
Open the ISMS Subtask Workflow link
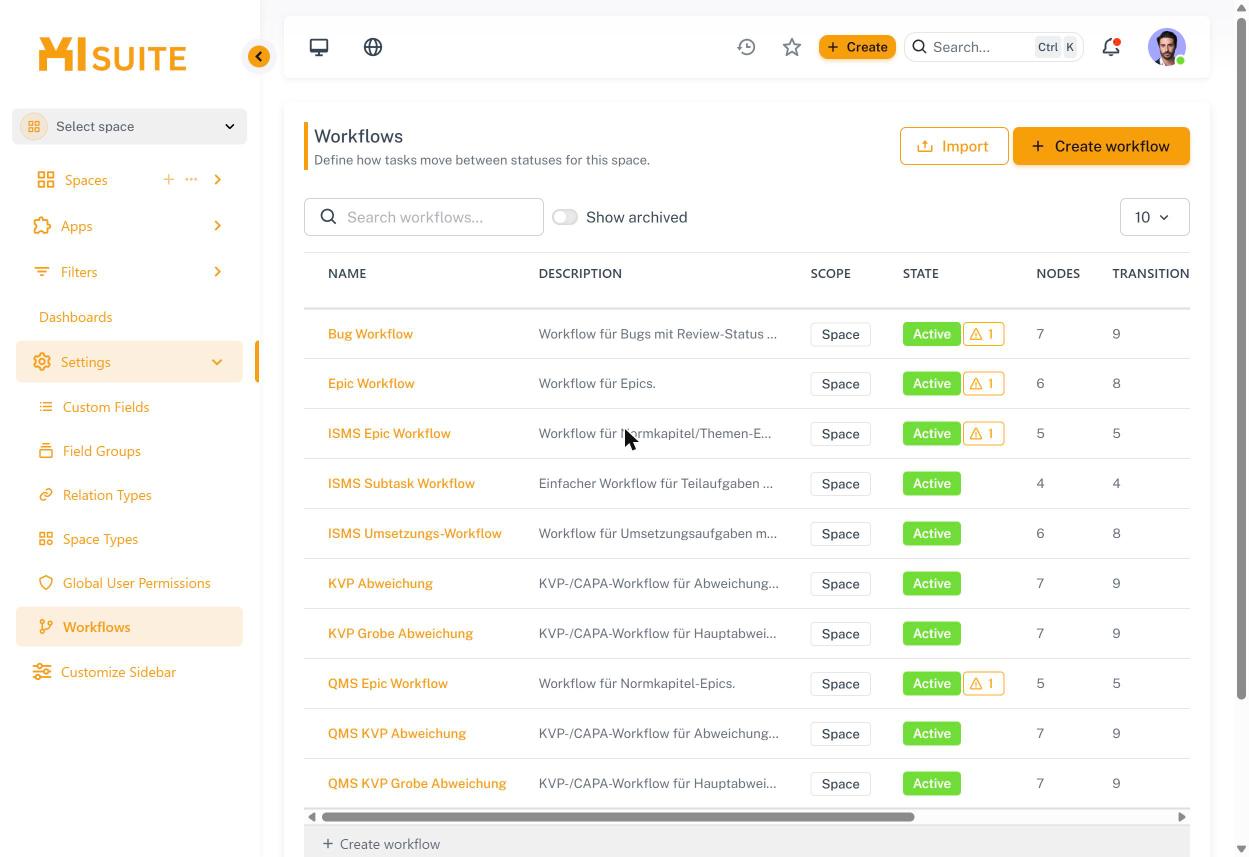pyautogui.click(x=401, y=484)
